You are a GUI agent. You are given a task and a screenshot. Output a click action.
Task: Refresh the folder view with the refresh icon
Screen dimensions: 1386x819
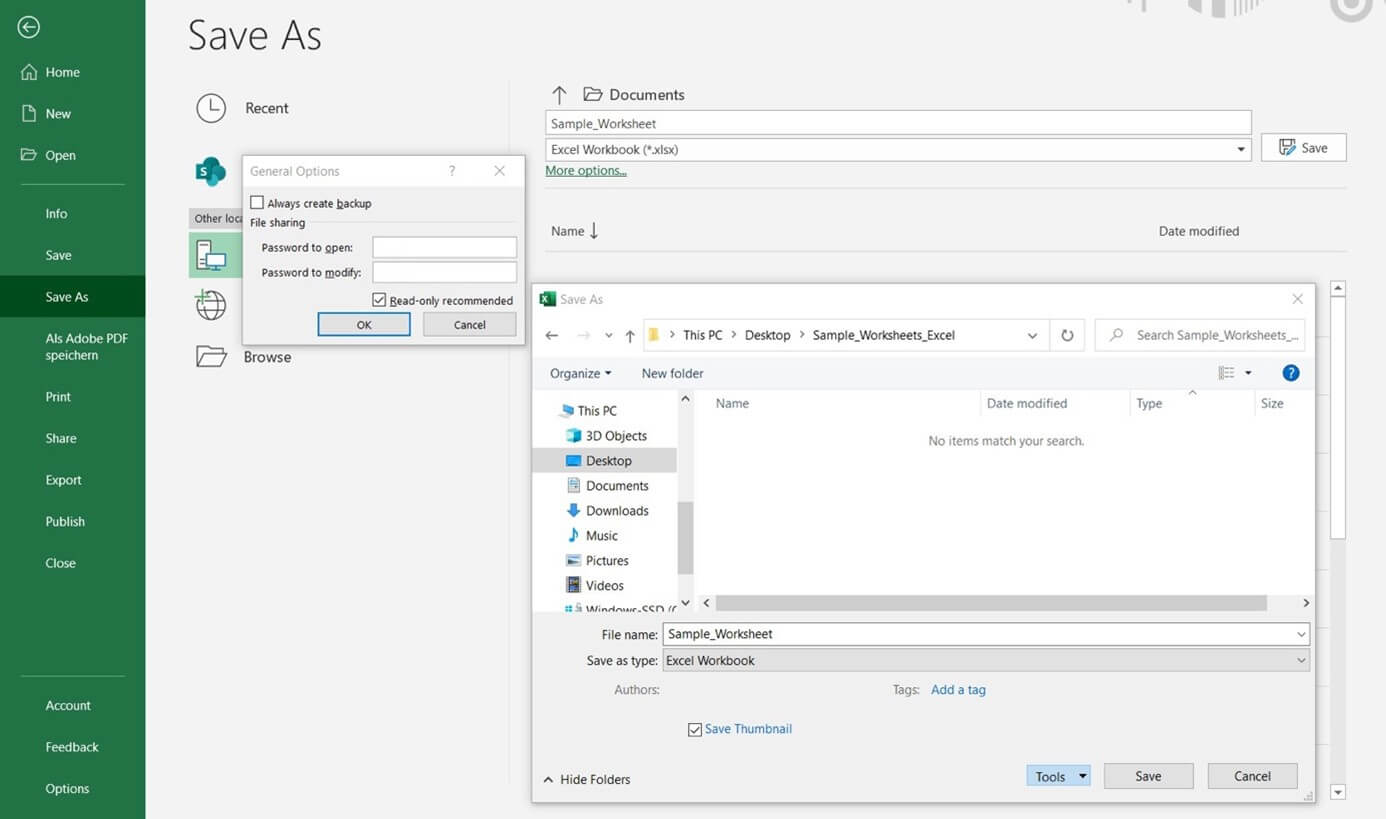(1066, 334)
